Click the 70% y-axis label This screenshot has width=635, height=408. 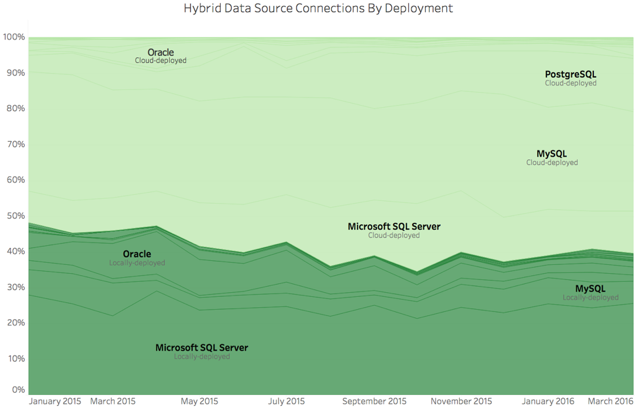tap(16, 144)
